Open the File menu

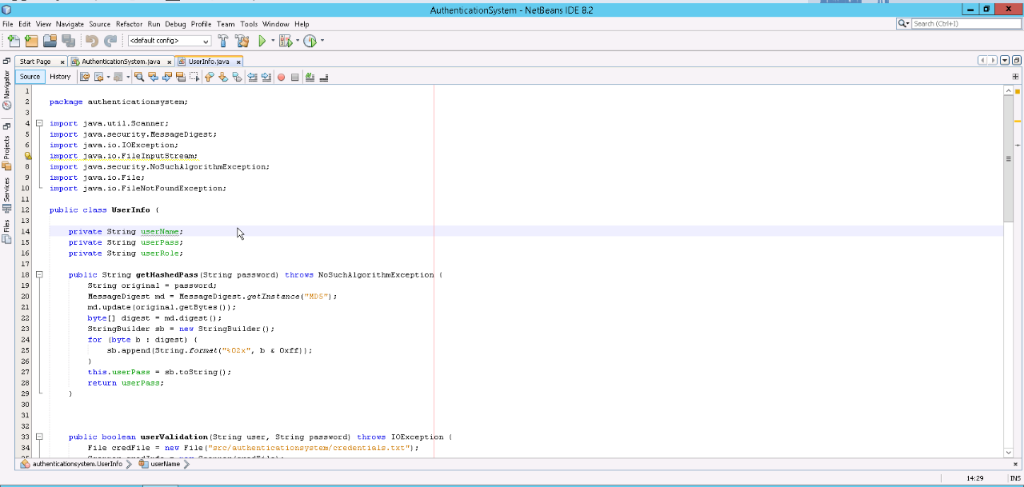coord(8,24)
